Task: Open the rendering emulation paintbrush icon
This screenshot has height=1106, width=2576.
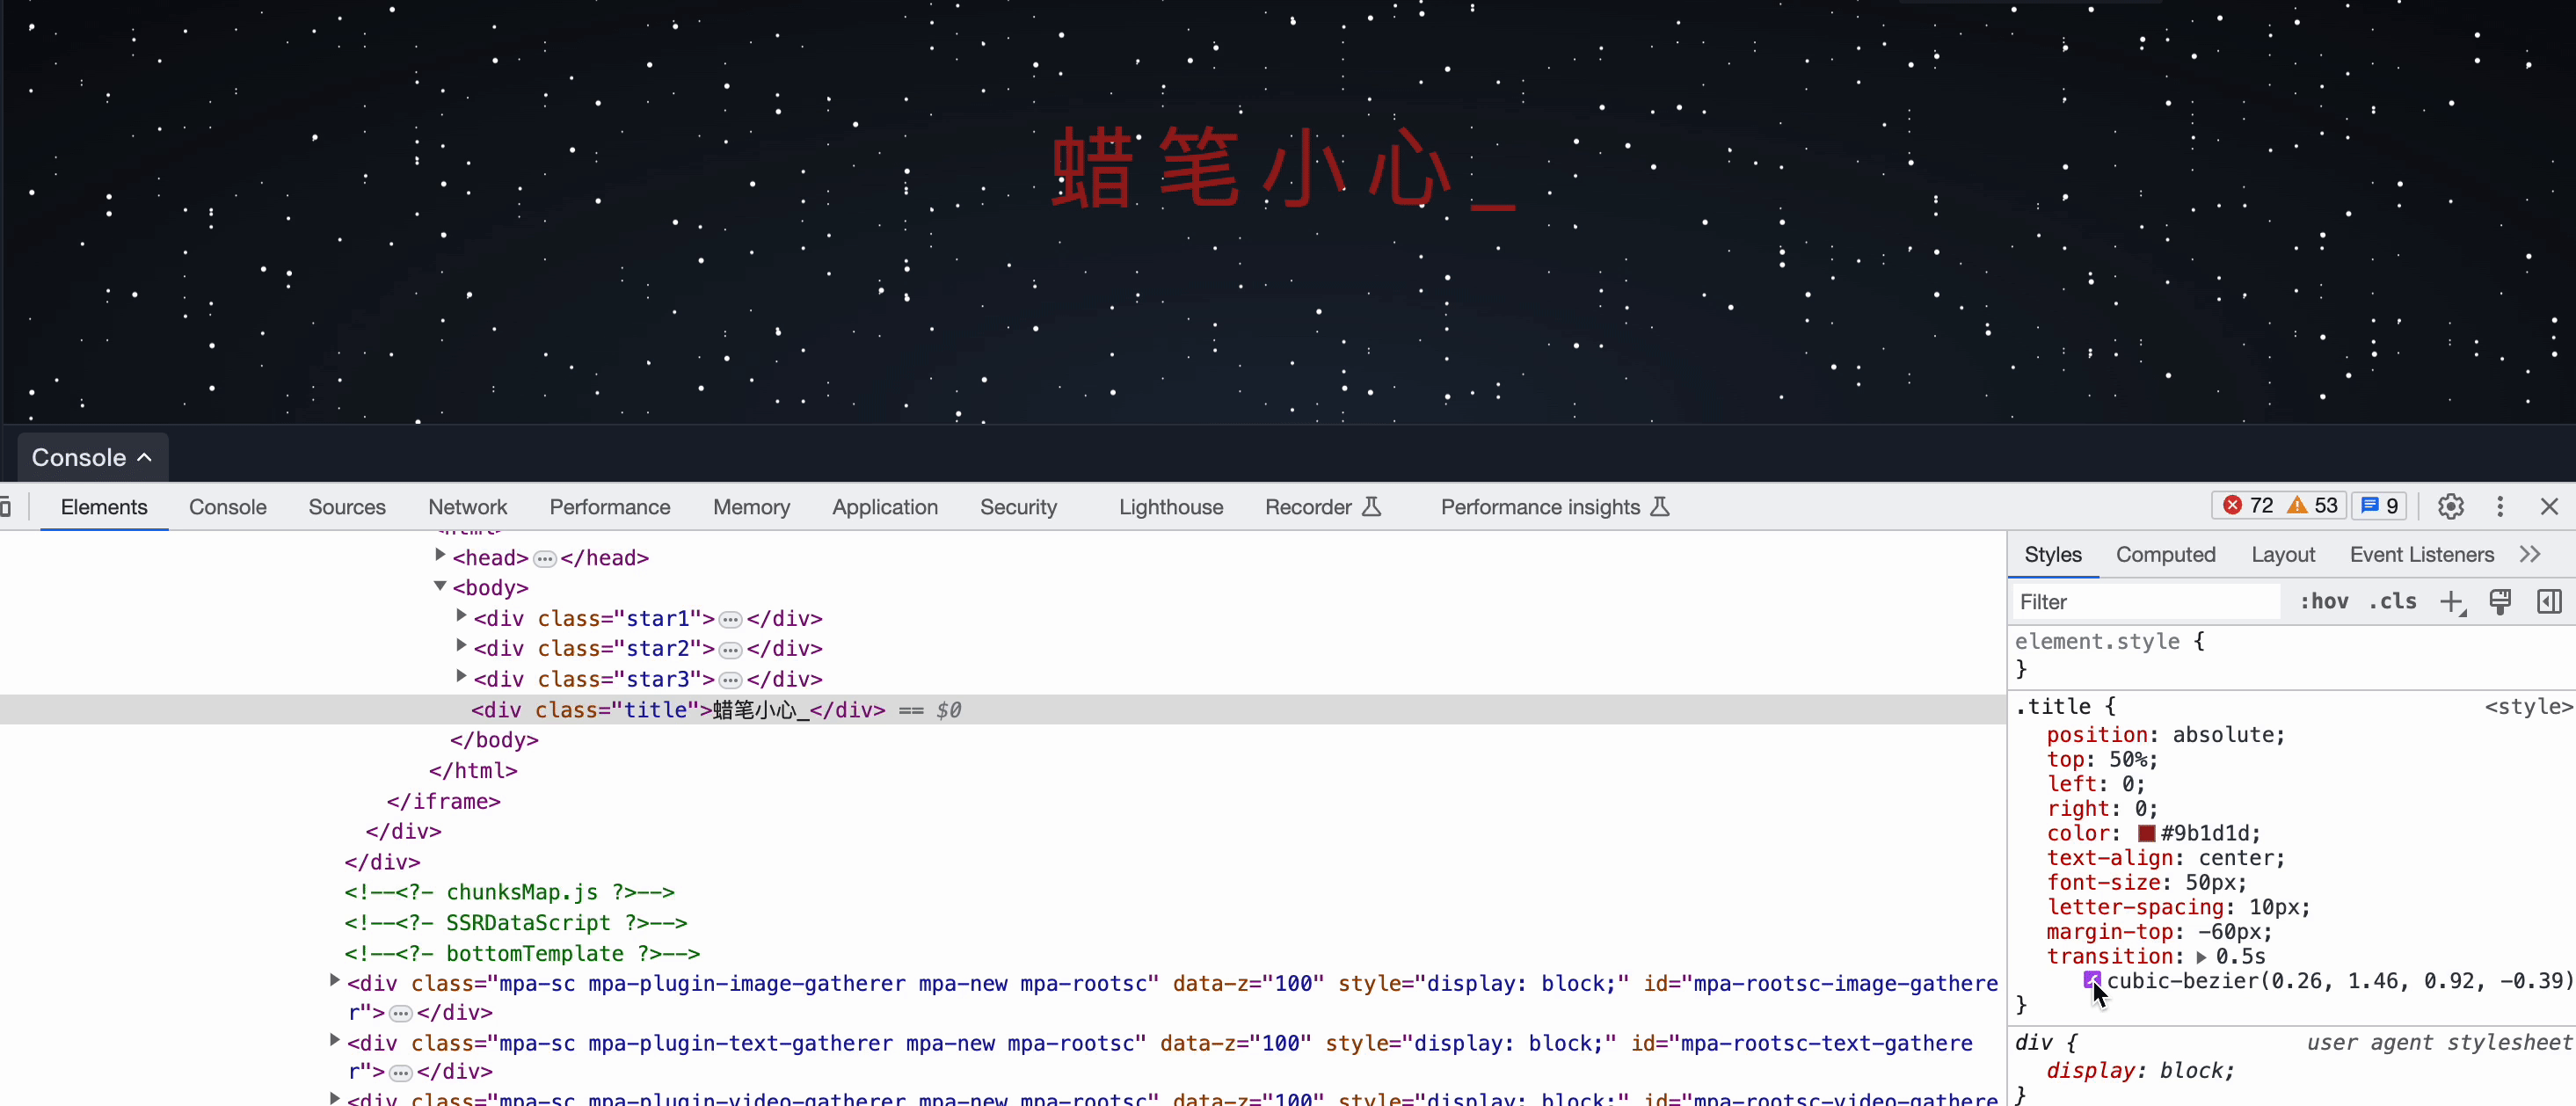Action: pos(2500,601)
